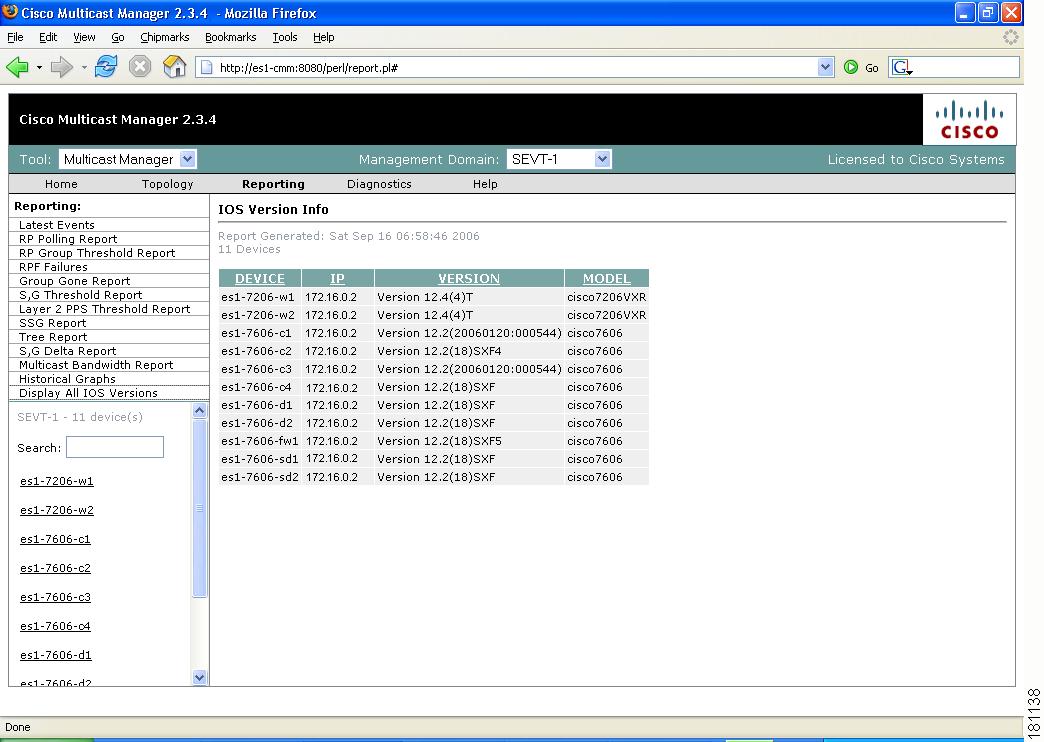Click the Cisco logo
The image size is (1044, 742).
pos(969,120)
